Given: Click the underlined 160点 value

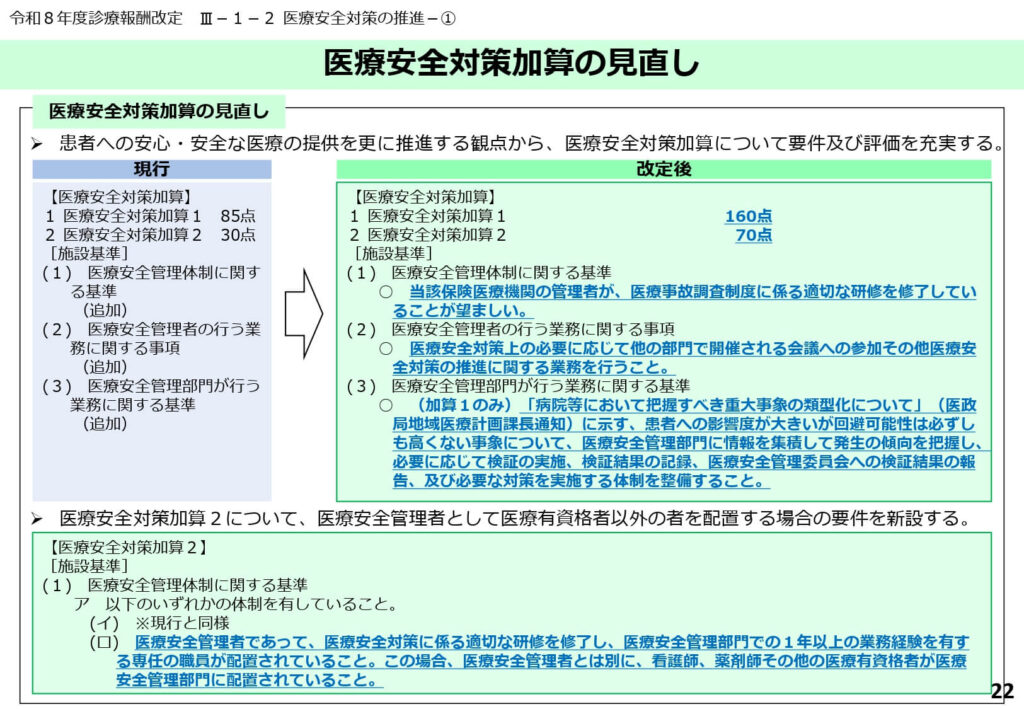Looking at the screenshot, I should point(748,216).
